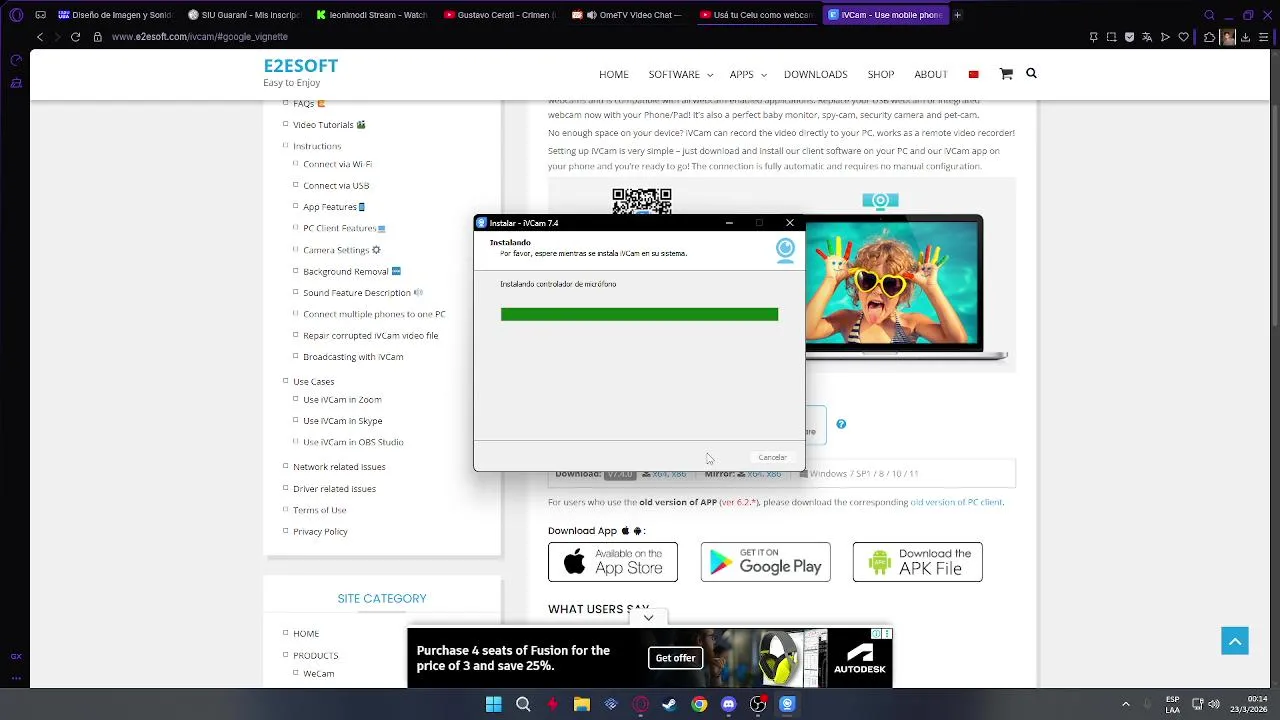Open File Explorer from taskbar

582,704
